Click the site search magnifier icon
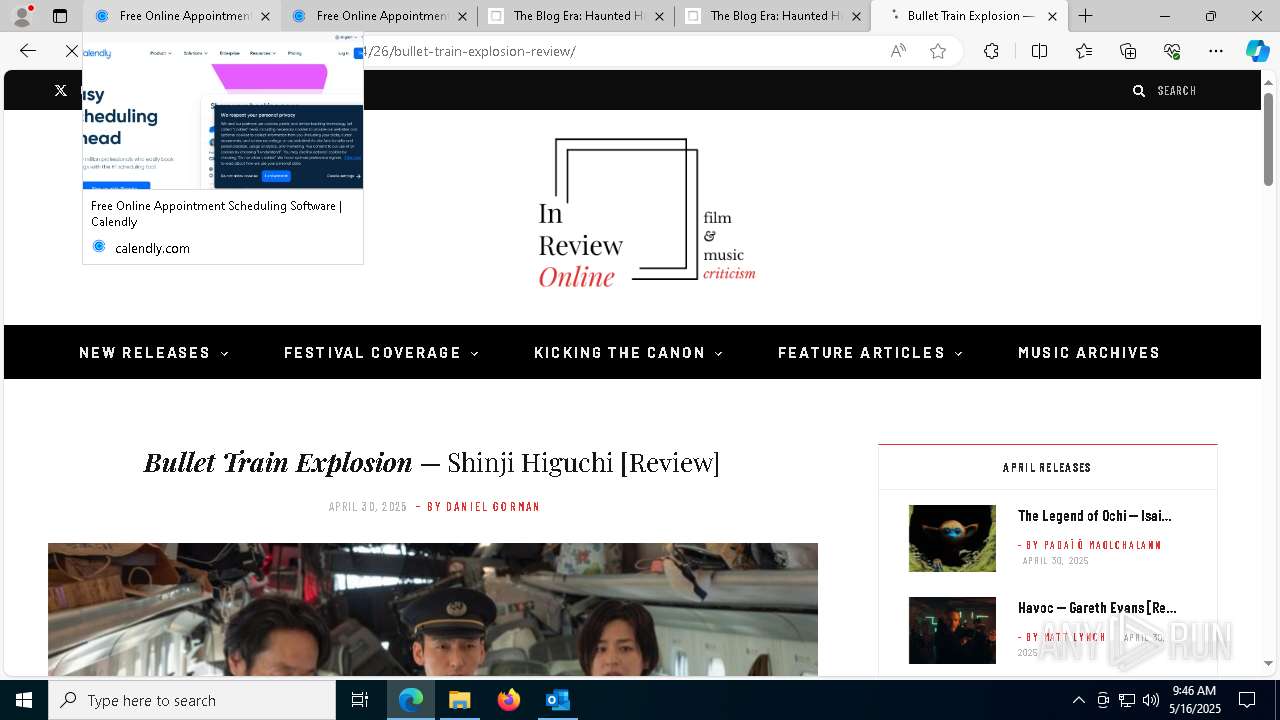The height and width of the screenshot is (720, 1280). click(x=1138, y=90)
